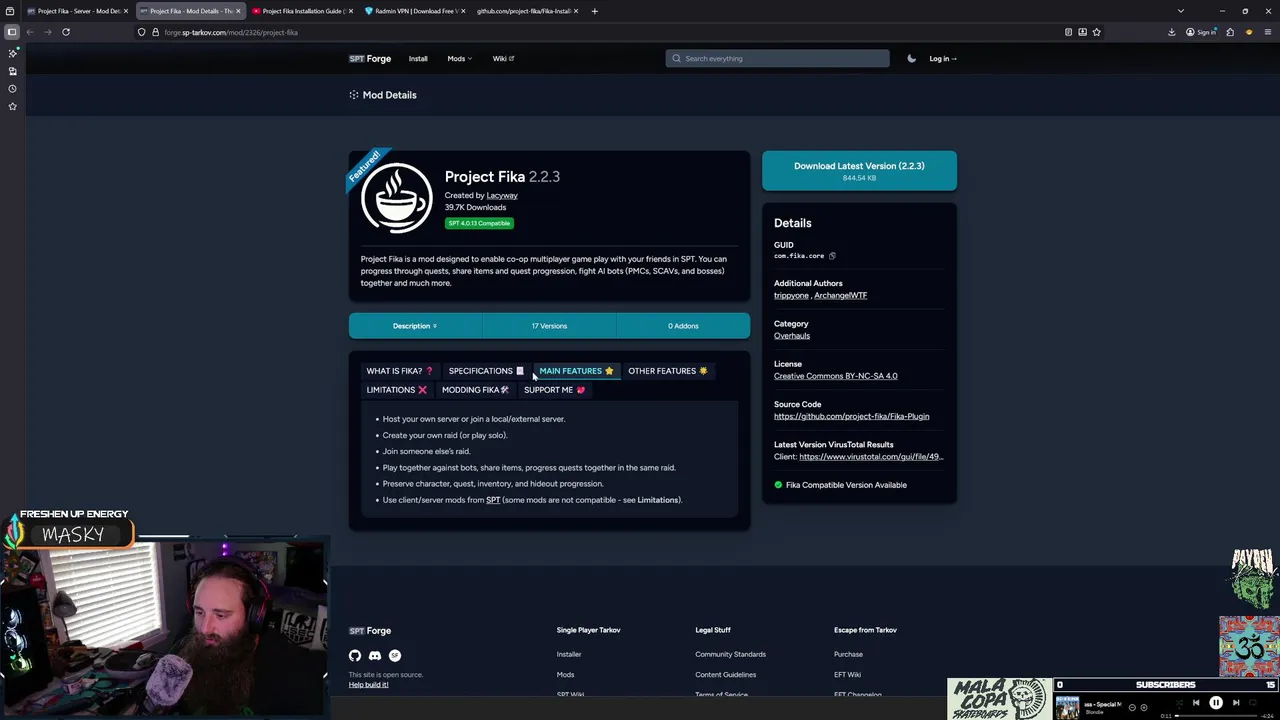
Task: Click the site security shield icon
Action: coord(142,32)
